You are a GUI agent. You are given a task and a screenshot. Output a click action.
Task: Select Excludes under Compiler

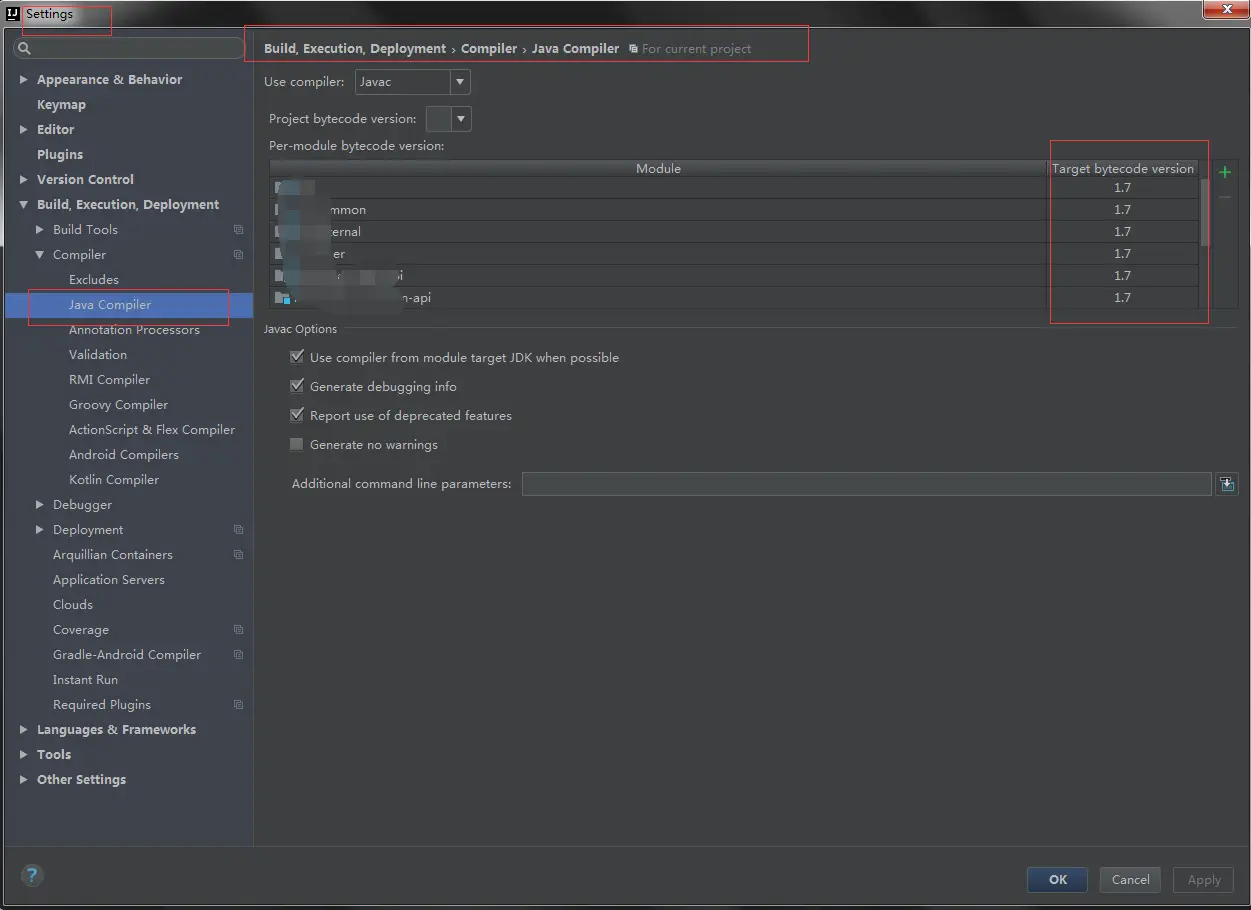pos(94,279)
